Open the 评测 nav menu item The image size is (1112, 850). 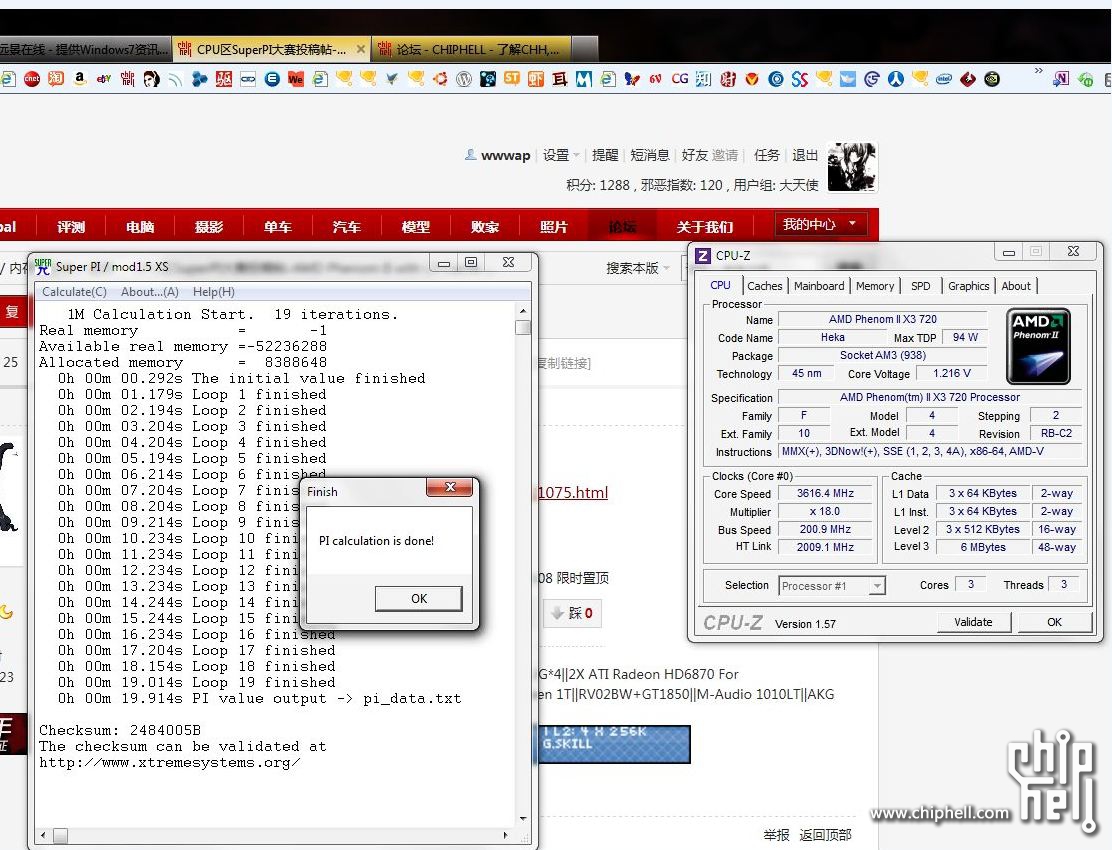(x=71, y=227)
